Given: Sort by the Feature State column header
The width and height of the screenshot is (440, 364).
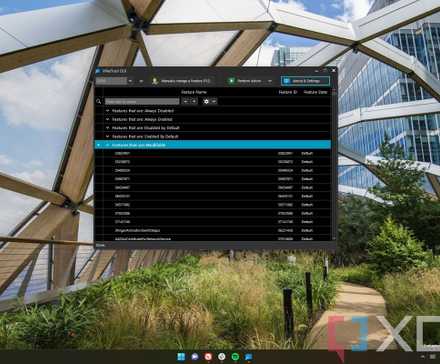Looking at the screenshot, I should click(x=315, y=92).
